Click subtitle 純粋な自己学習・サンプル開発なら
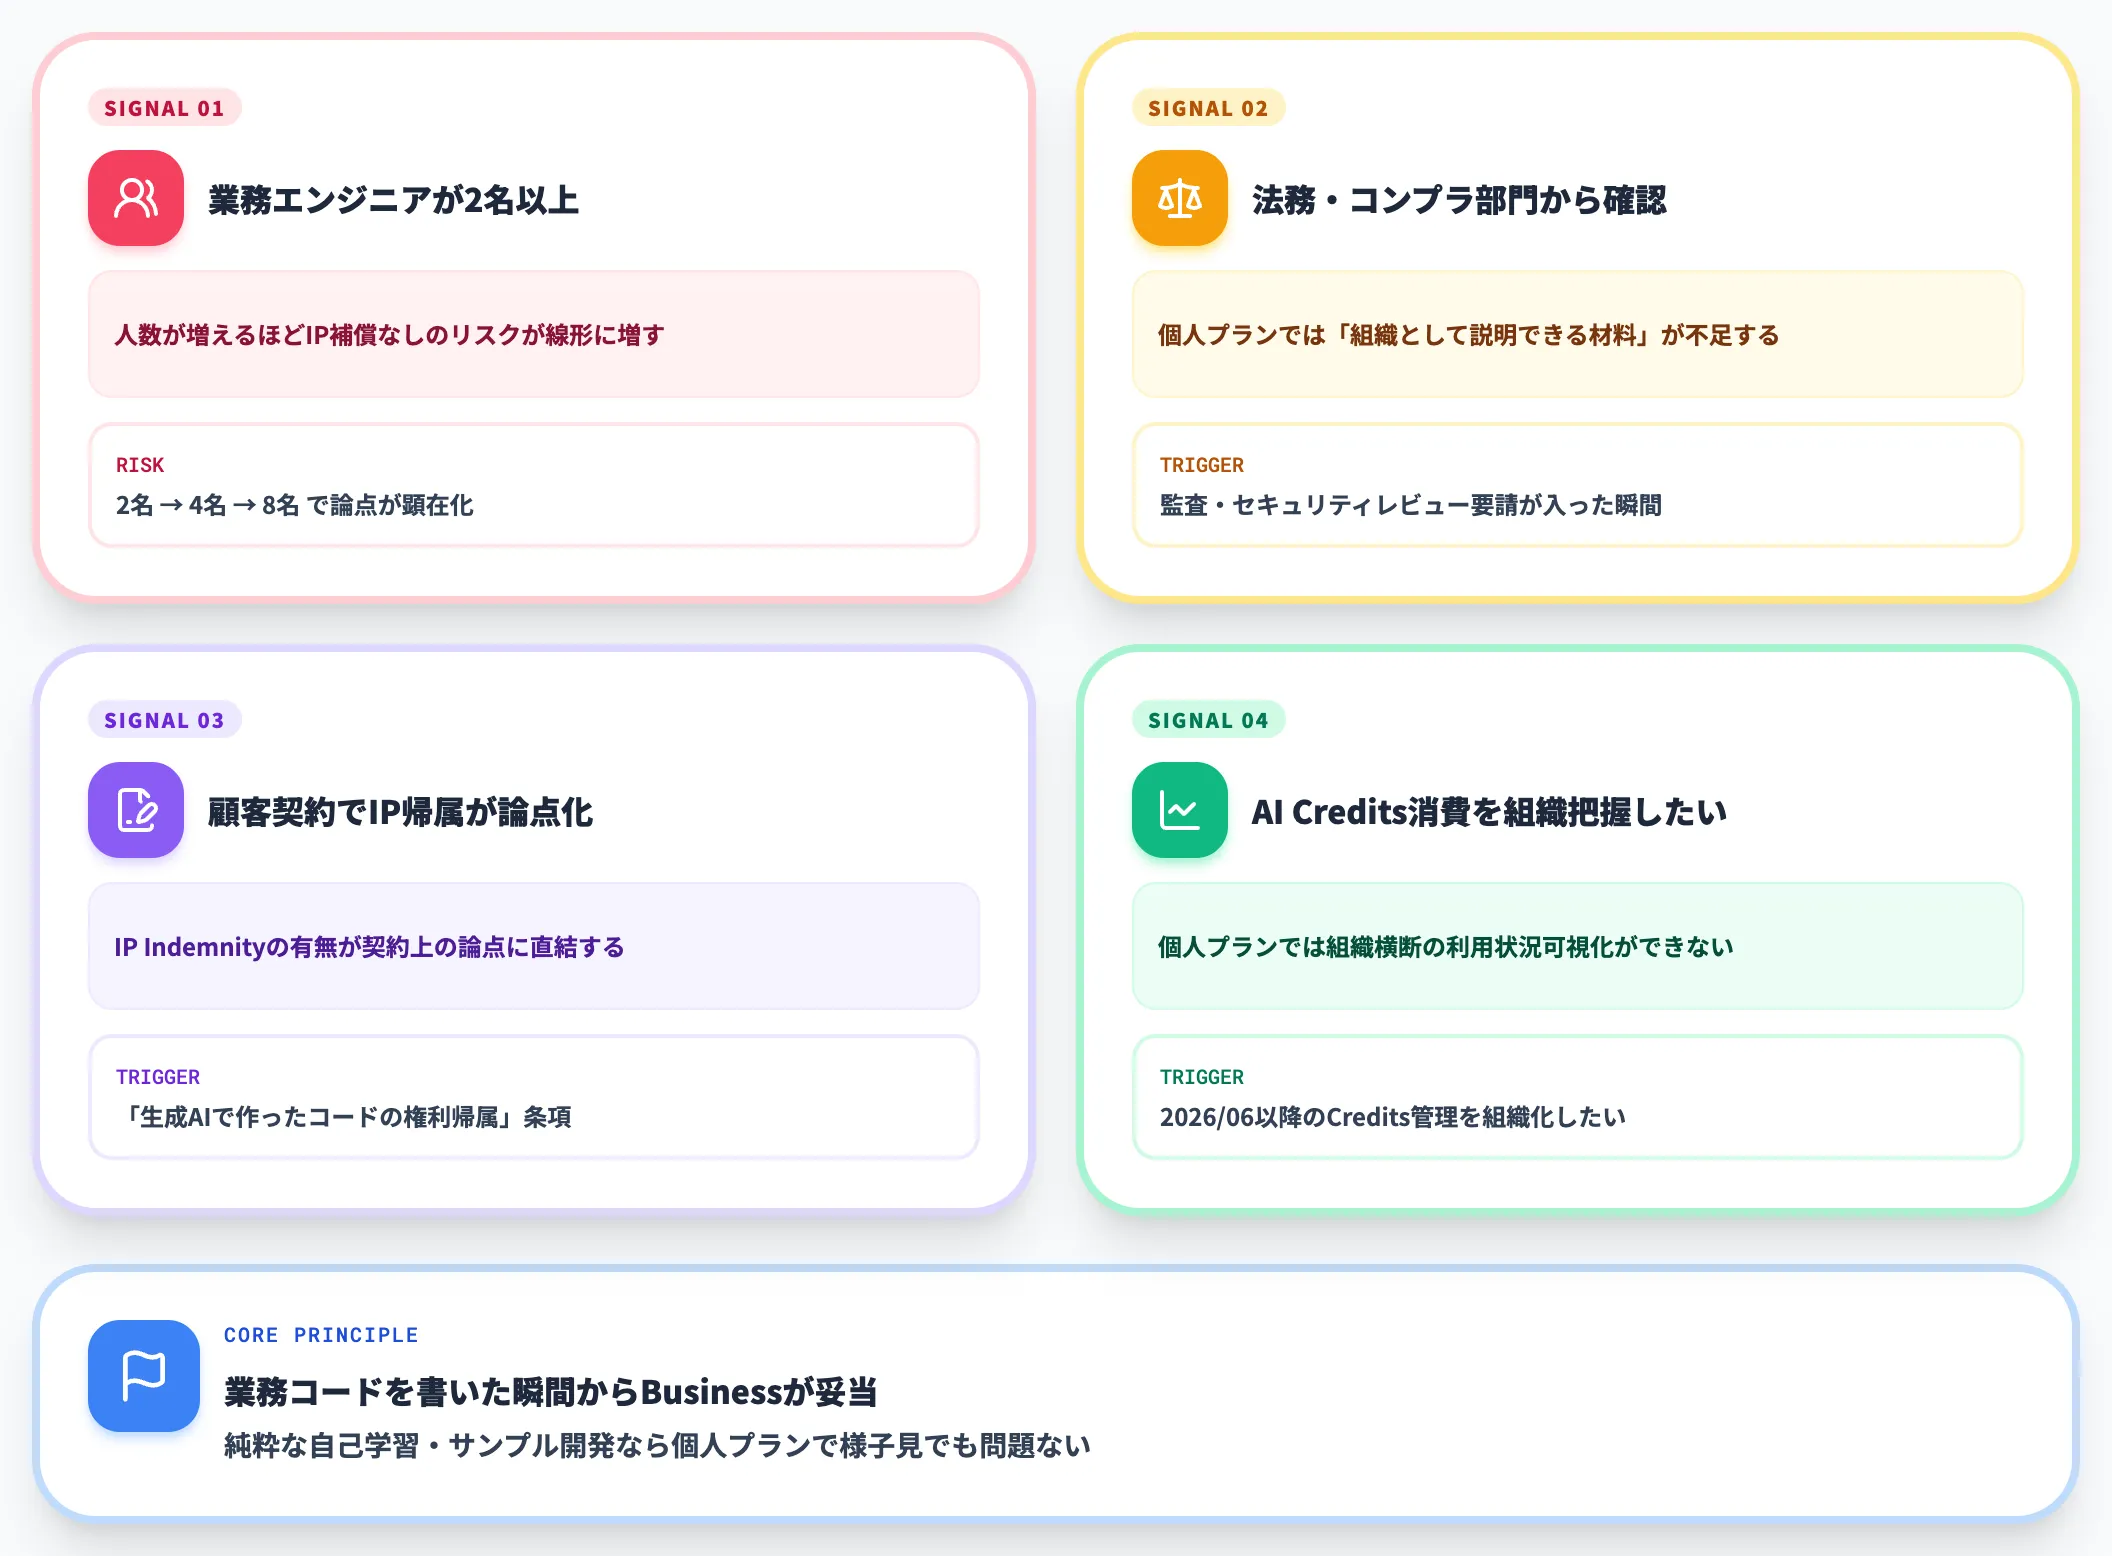The height and width of the screenshot is (1556, 2112). click(657, 1446)
